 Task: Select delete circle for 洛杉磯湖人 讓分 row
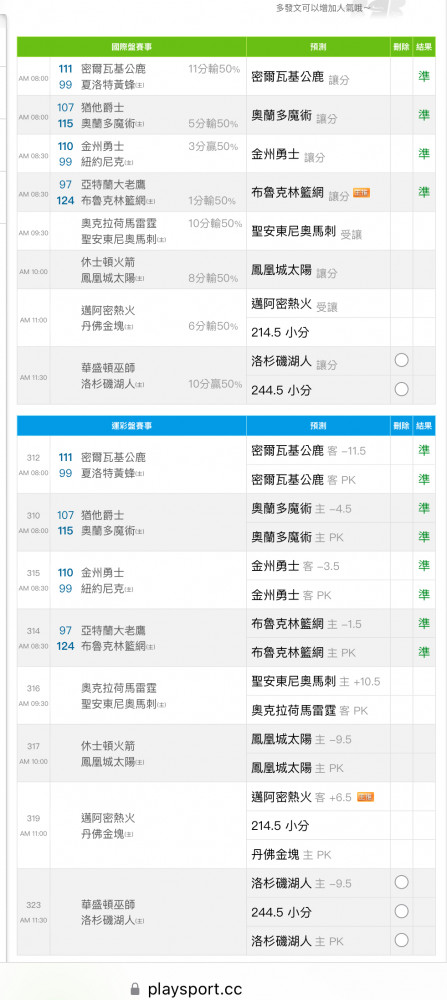coord(401,360)
